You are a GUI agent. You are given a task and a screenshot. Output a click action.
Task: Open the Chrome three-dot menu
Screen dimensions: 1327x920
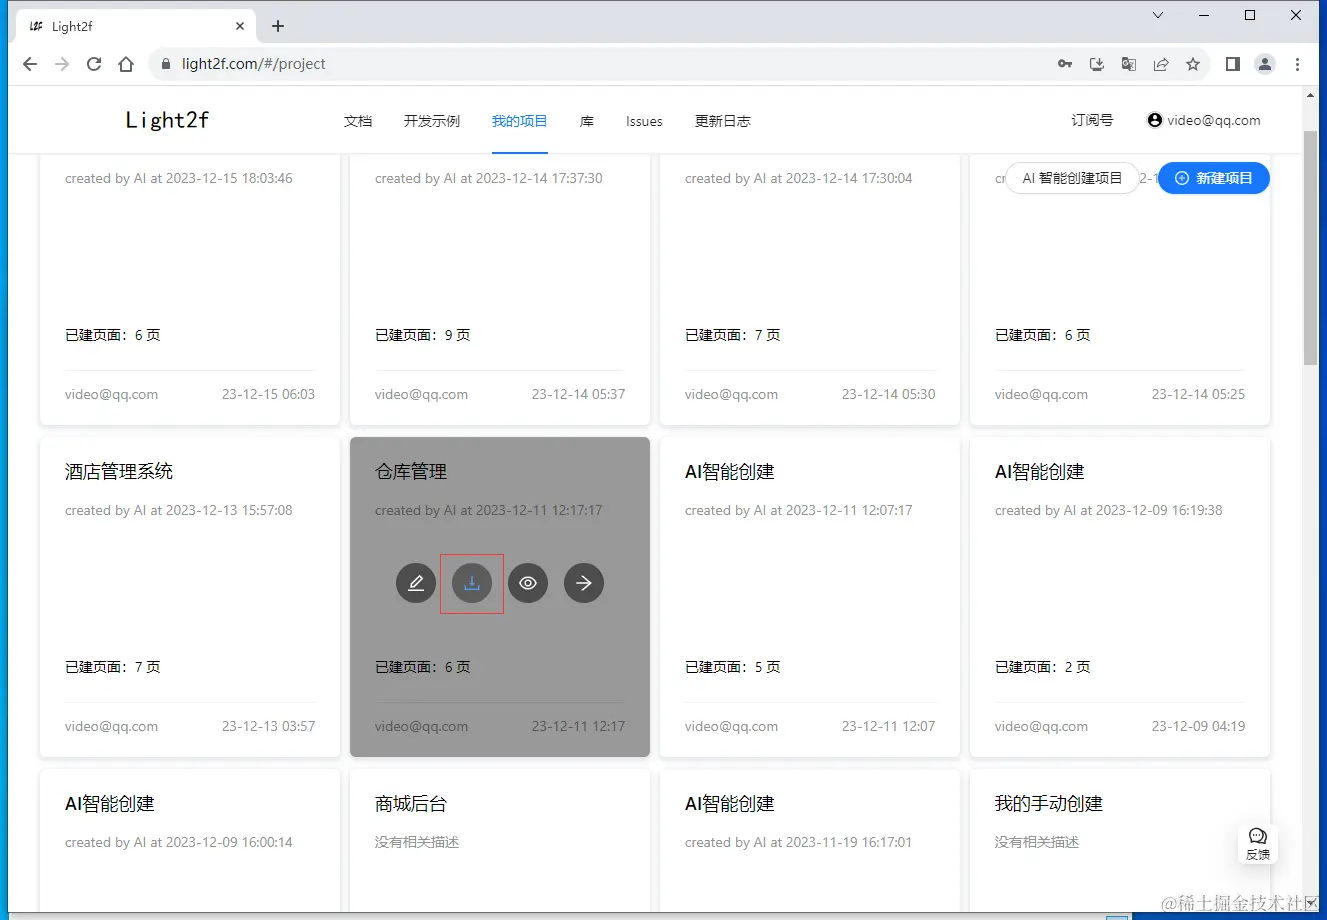[x=1298, y=64]
